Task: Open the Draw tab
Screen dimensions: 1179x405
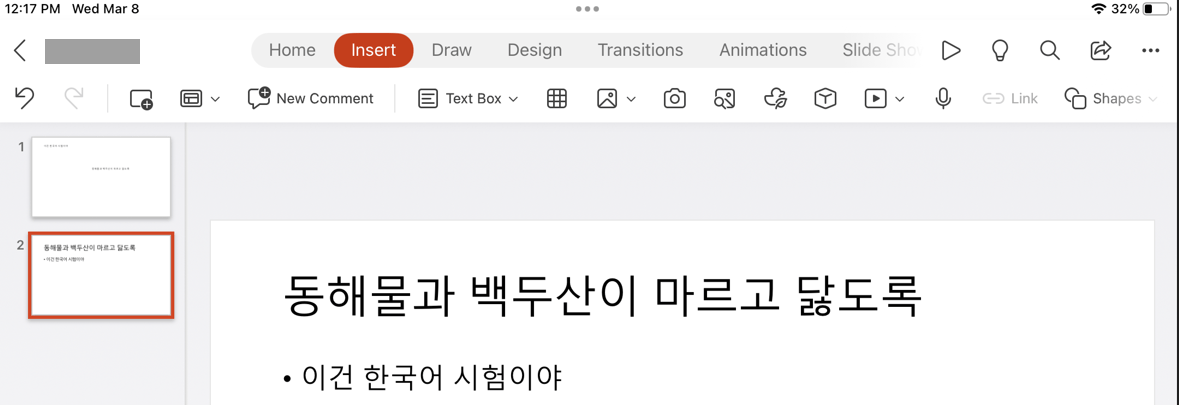Action: (451, 50)
